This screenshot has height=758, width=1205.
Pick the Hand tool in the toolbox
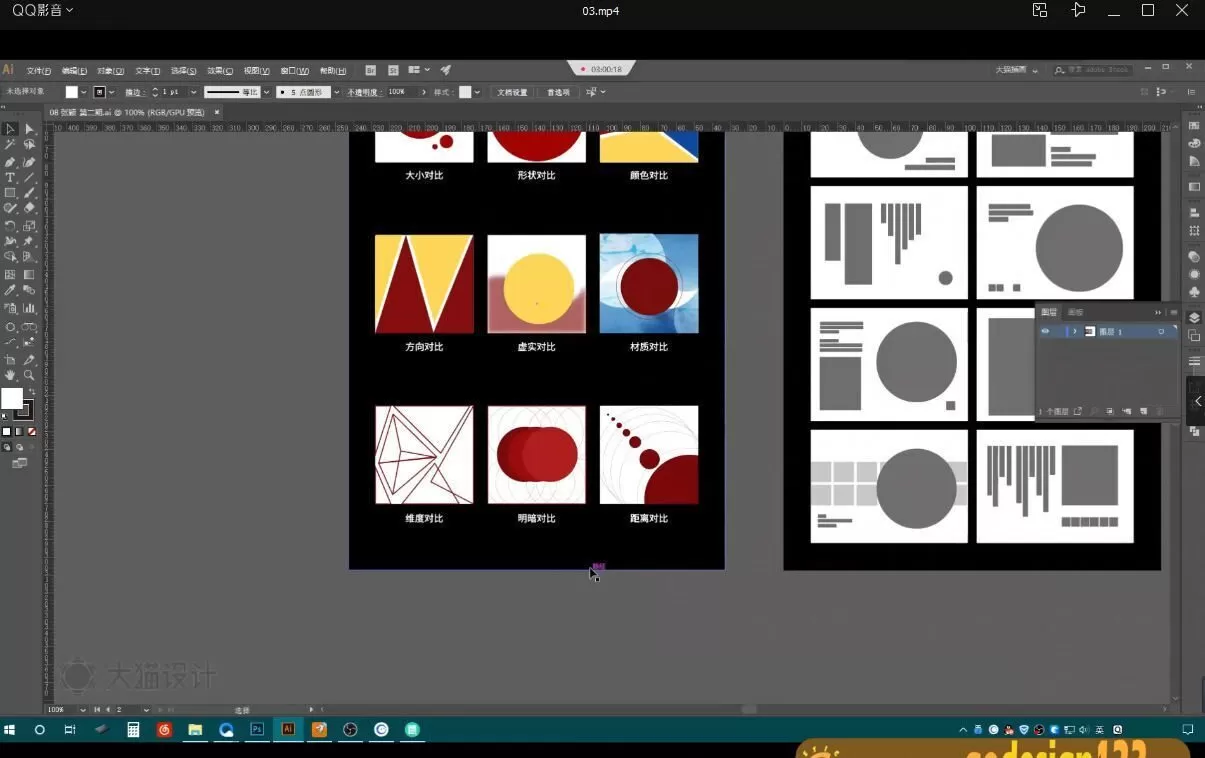[x=10, y=375]
